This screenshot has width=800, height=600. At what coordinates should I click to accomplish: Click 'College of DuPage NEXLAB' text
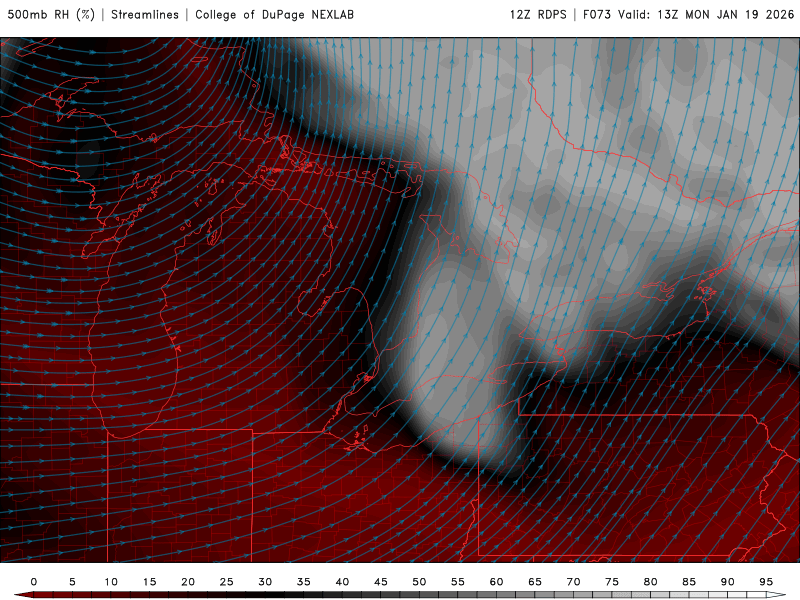click(274, 15)
